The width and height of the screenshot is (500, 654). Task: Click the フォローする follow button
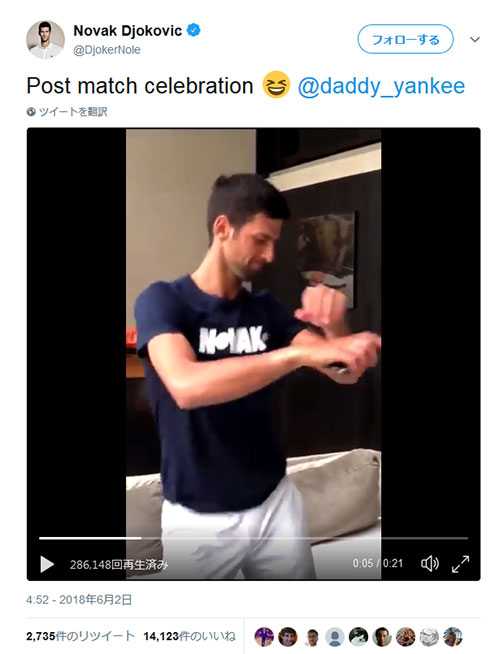tap(405, 39)
